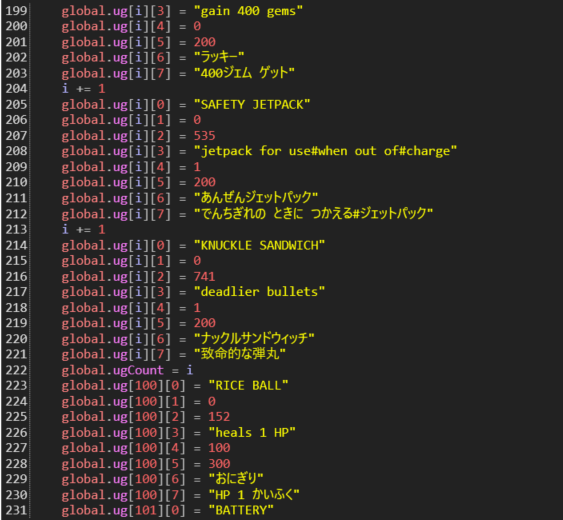Click global.ug[i][5] on line 201

116,43
